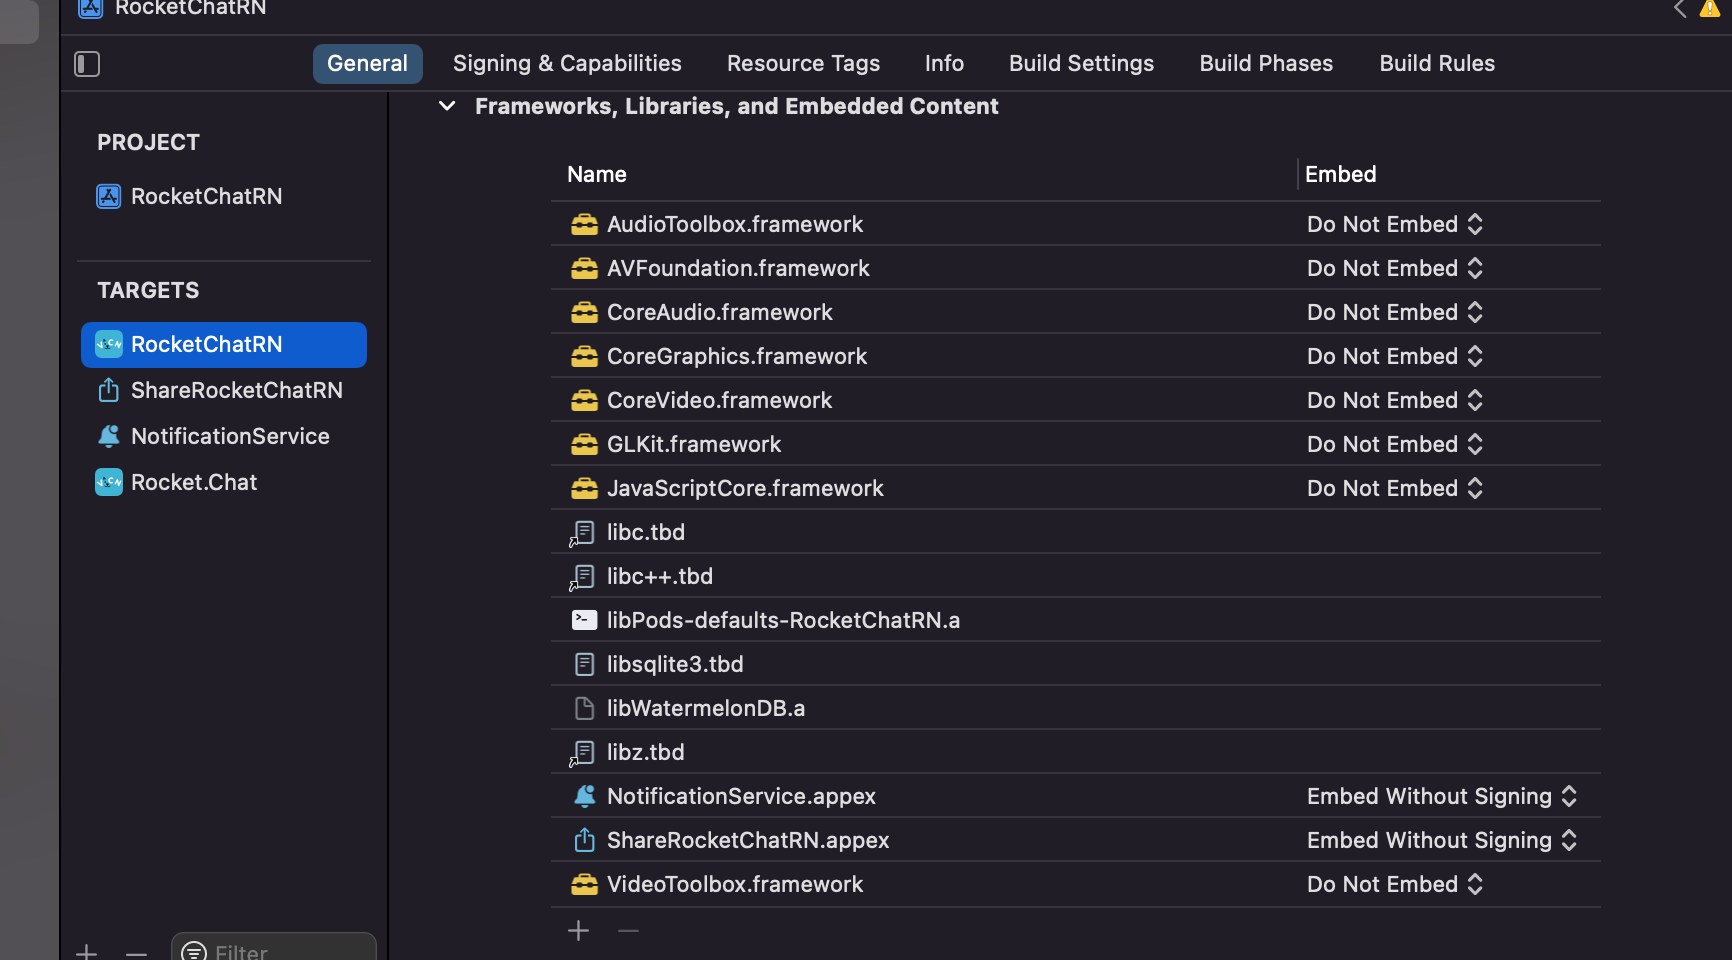
Task: Click the libz.tbd file icon
Action: (583, 753)
